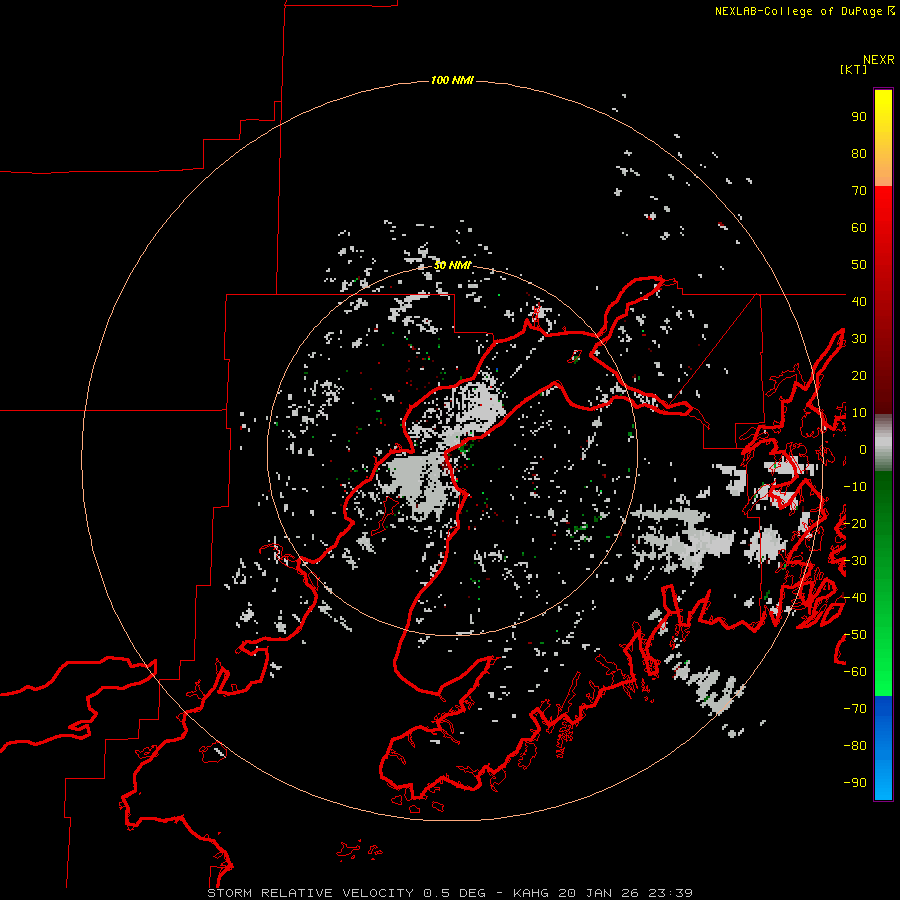Click the -30 scale value
The image size is (900, 900).
point(855,561)
